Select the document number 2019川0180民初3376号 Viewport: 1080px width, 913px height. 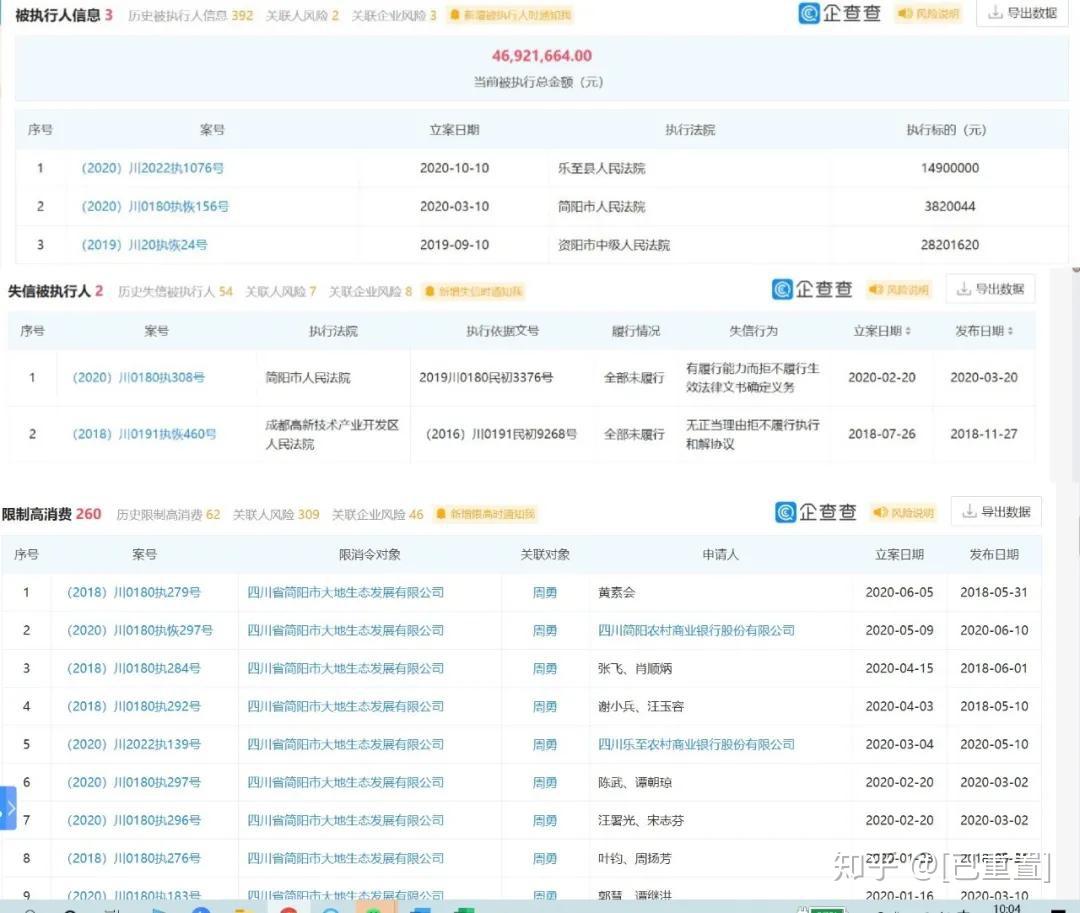pos(486,377)
